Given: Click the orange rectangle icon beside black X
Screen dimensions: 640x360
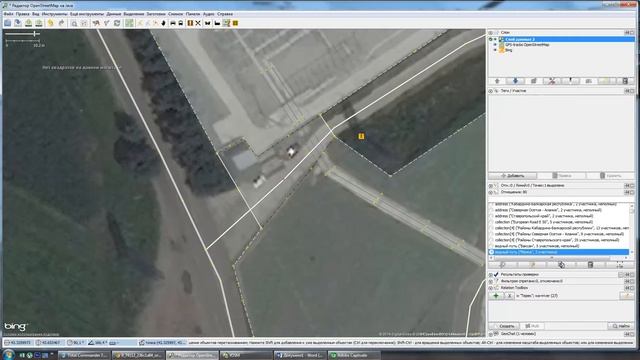Looking at the screenshot, I should (x=190, y=23).
